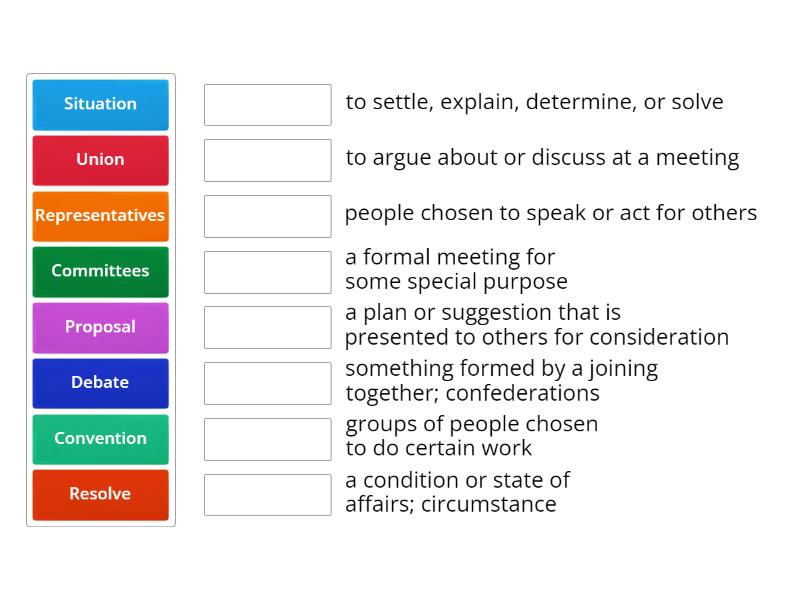Click the definition text 'to settle, explain, determine'

[x=534, y=102]
